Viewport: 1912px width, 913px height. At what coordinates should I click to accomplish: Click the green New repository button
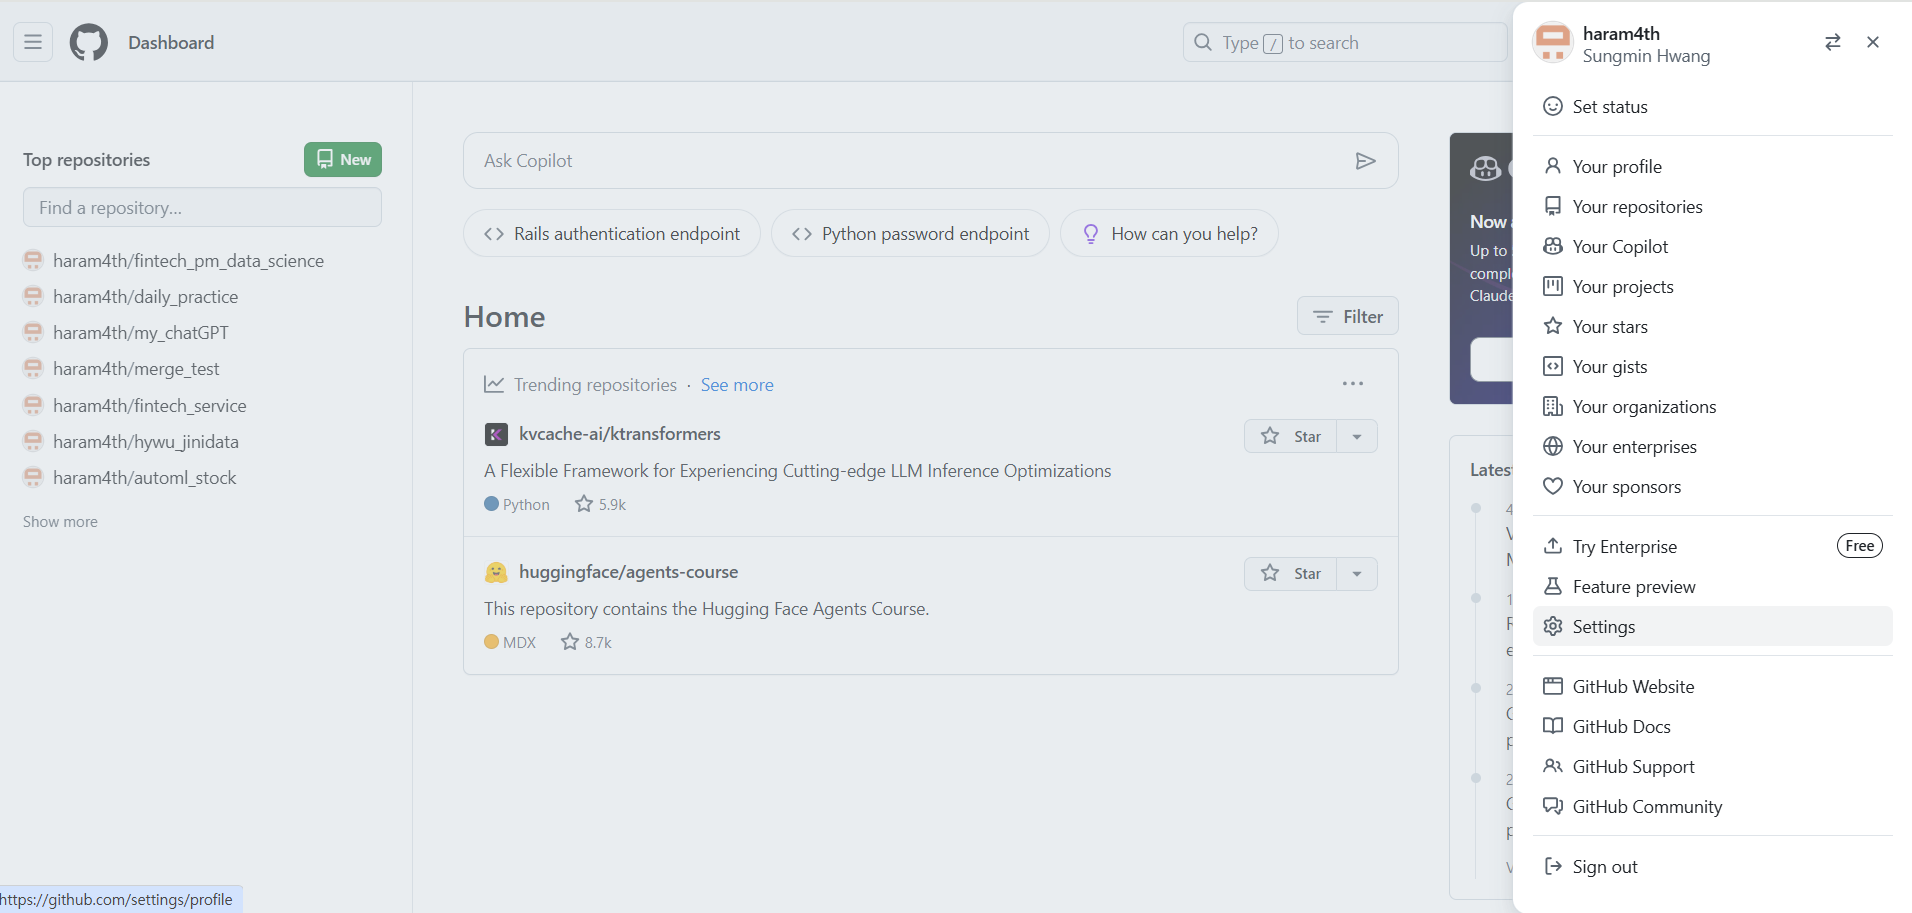pos(343,159)
